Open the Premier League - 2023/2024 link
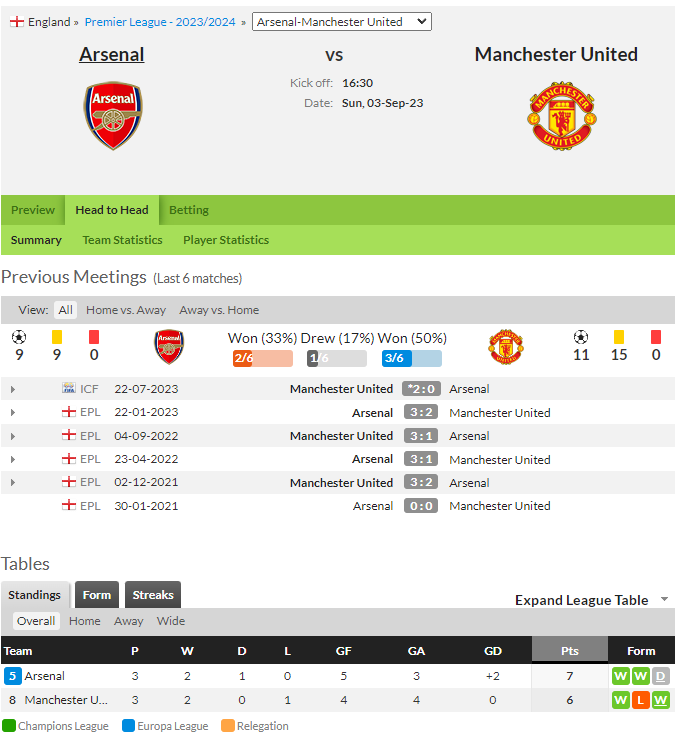This screenshot has width=679, height=751. coord(160,22)
